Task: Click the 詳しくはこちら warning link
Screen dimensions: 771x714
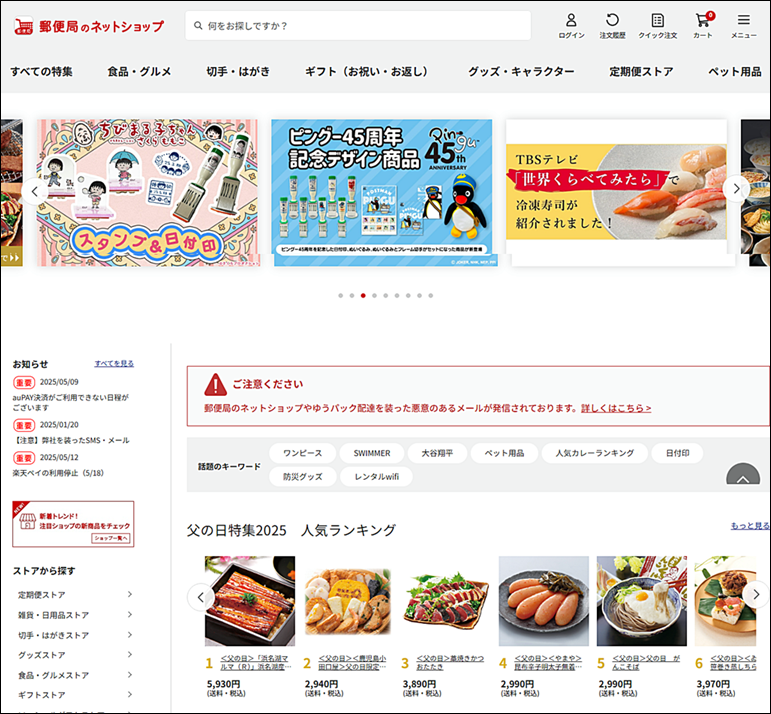Action: (x=616, y=408)
